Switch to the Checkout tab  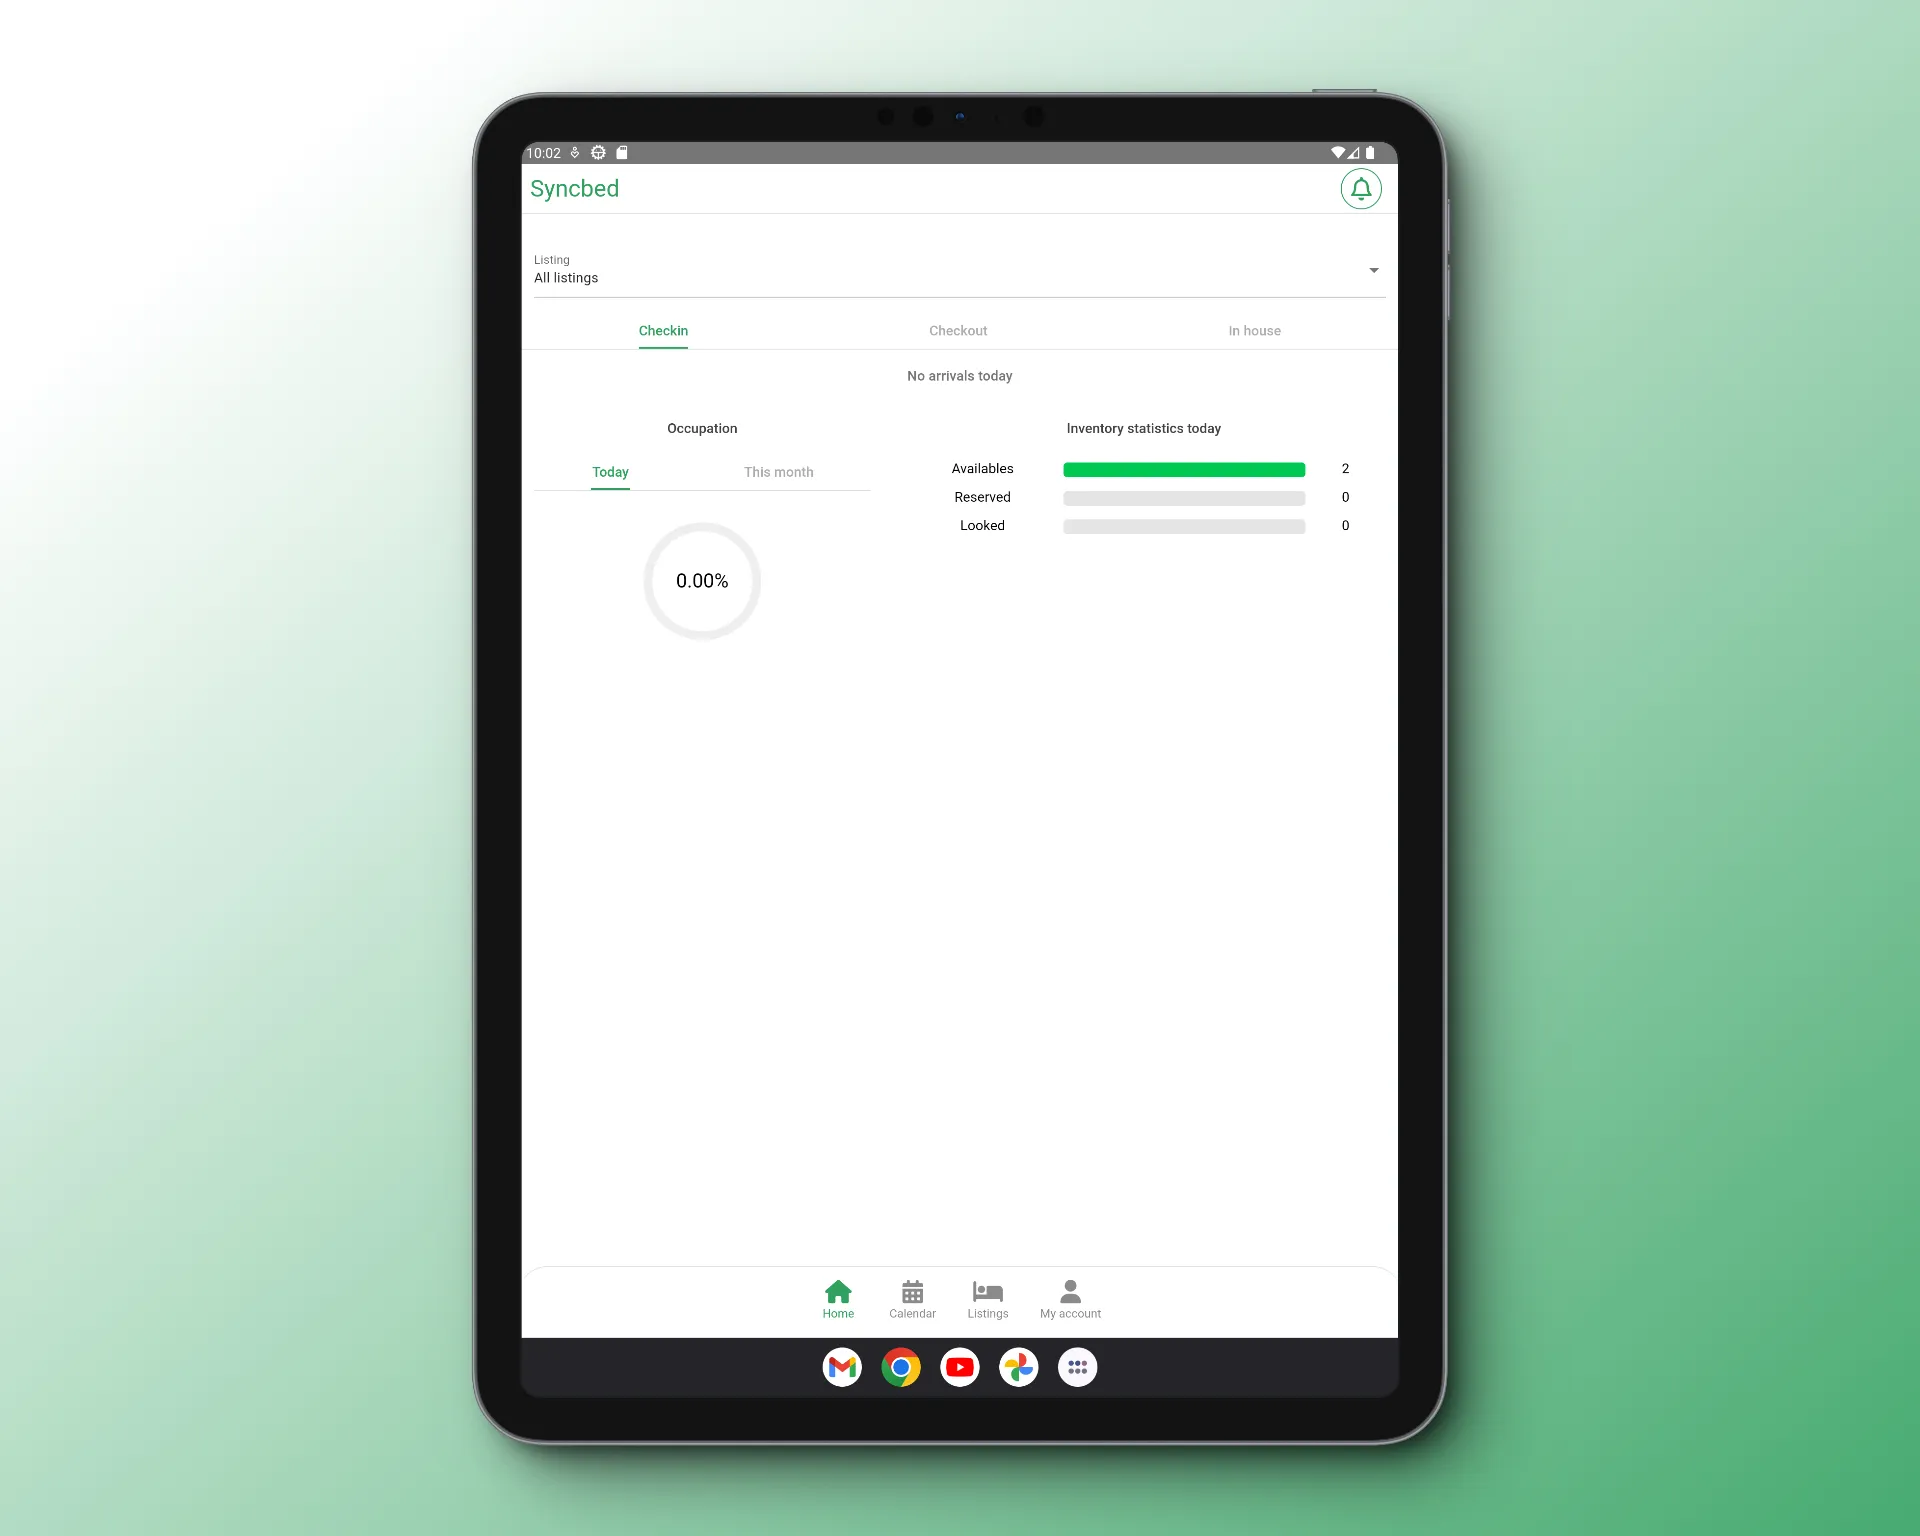pos(956,331)
